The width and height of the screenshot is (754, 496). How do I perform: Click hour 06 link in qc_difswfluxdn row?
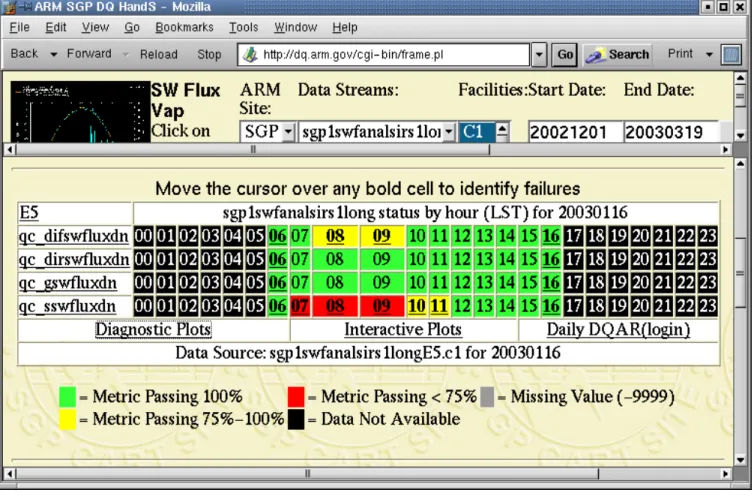click(x=277, y=236)
